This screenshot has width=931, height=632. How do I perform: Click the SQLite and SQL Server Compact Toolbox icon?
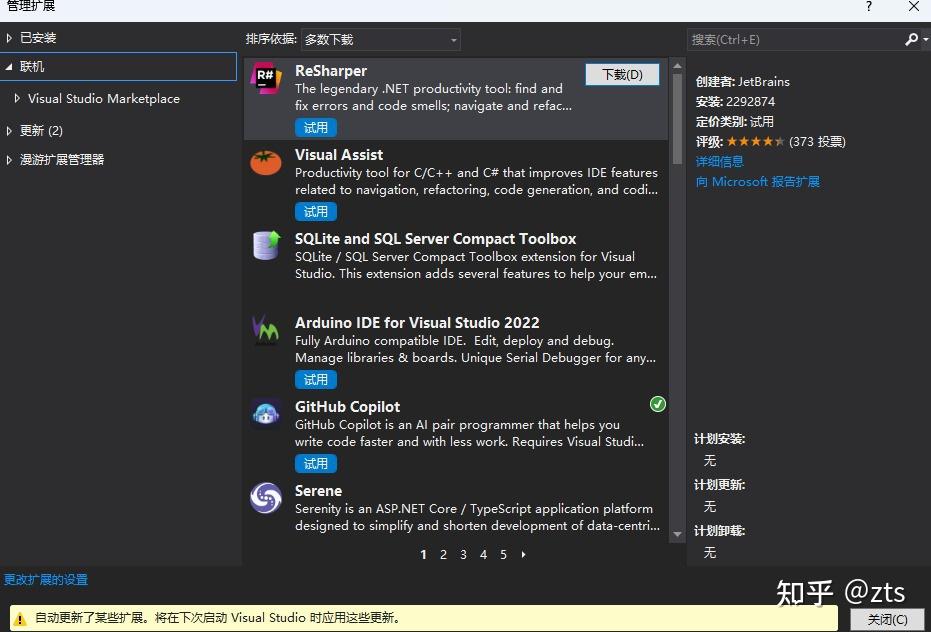click(265, 247)
